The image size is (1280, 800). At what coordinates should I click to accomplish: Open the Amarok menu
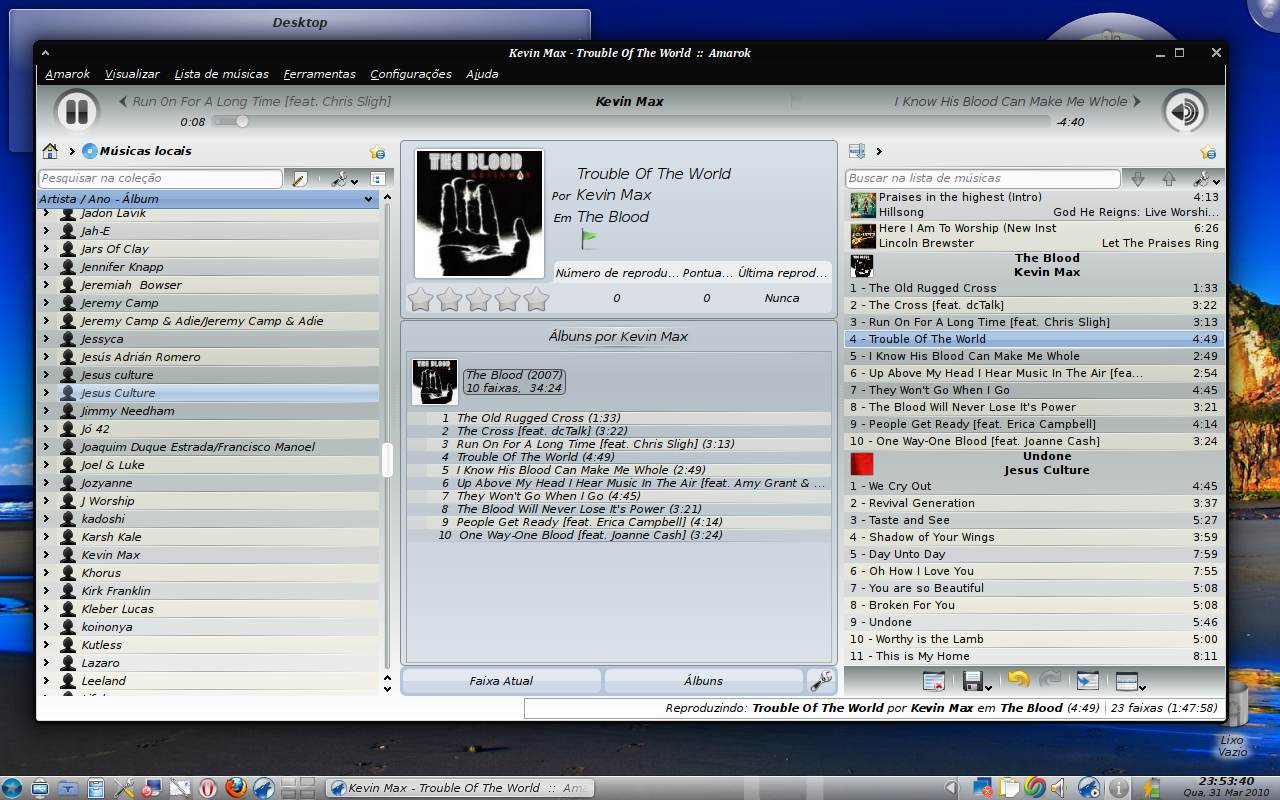(x=68, y=74)
